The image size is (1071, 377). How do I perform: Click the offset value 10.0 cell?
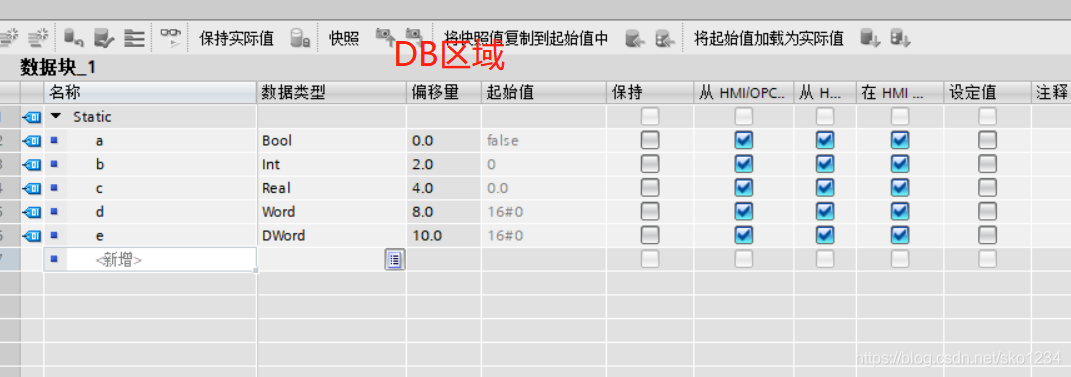pyautogui.click(x=444, y=236)
